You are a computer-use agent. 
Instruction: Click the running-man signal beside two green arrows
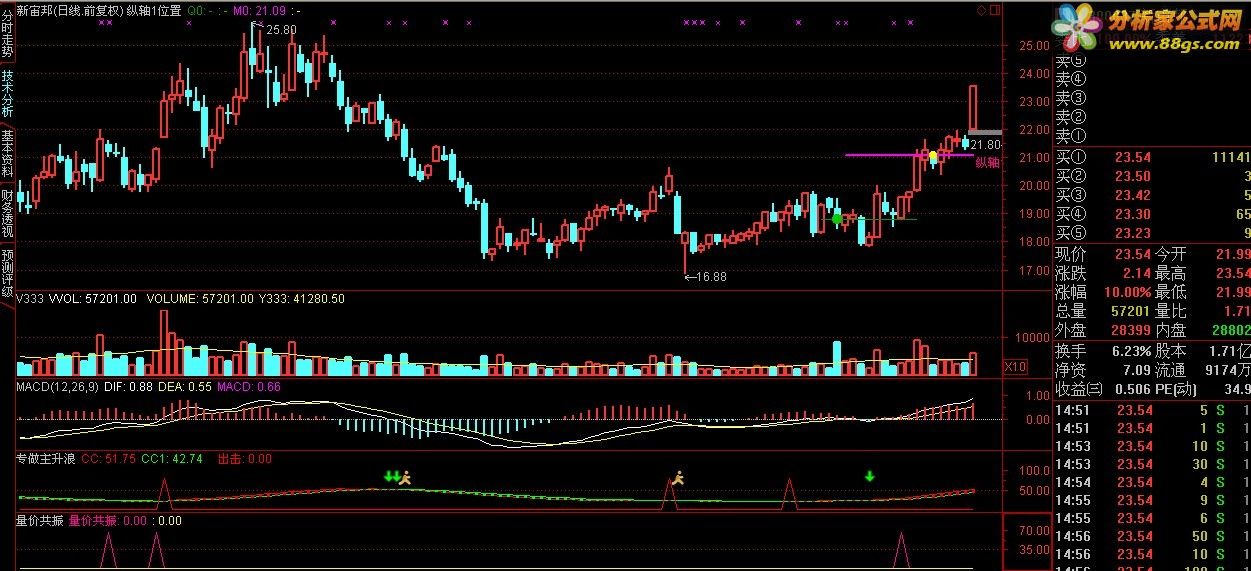(405, 478)
